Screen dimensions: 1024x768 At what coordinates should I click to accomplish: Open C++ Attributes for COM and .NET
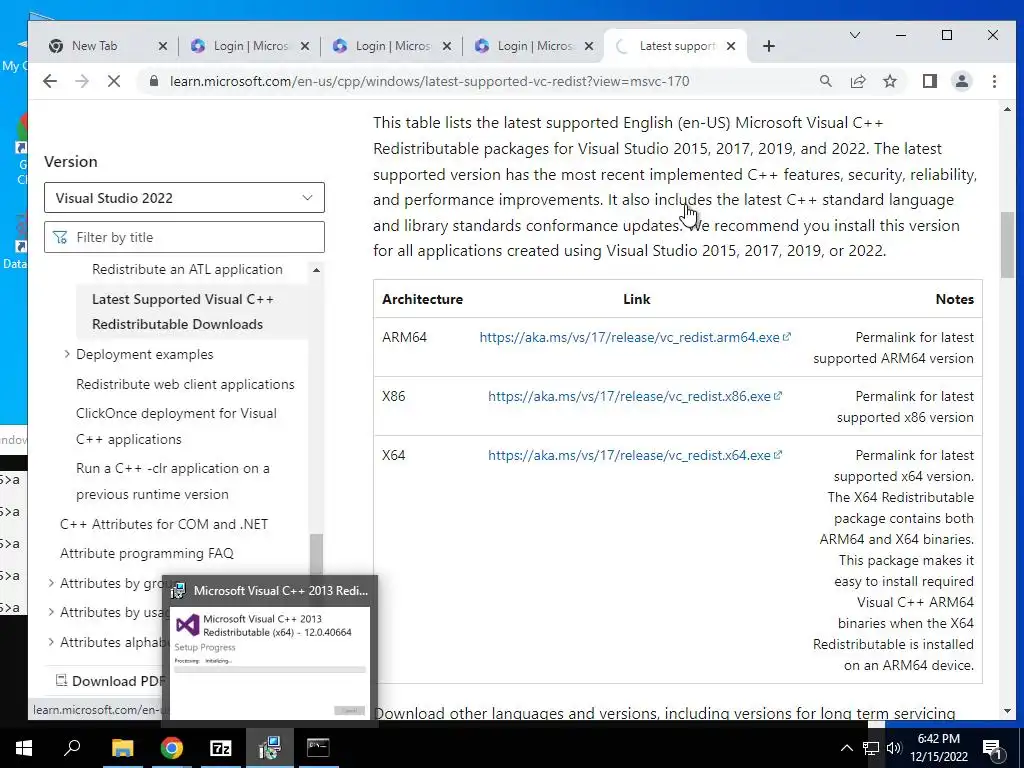164,524
